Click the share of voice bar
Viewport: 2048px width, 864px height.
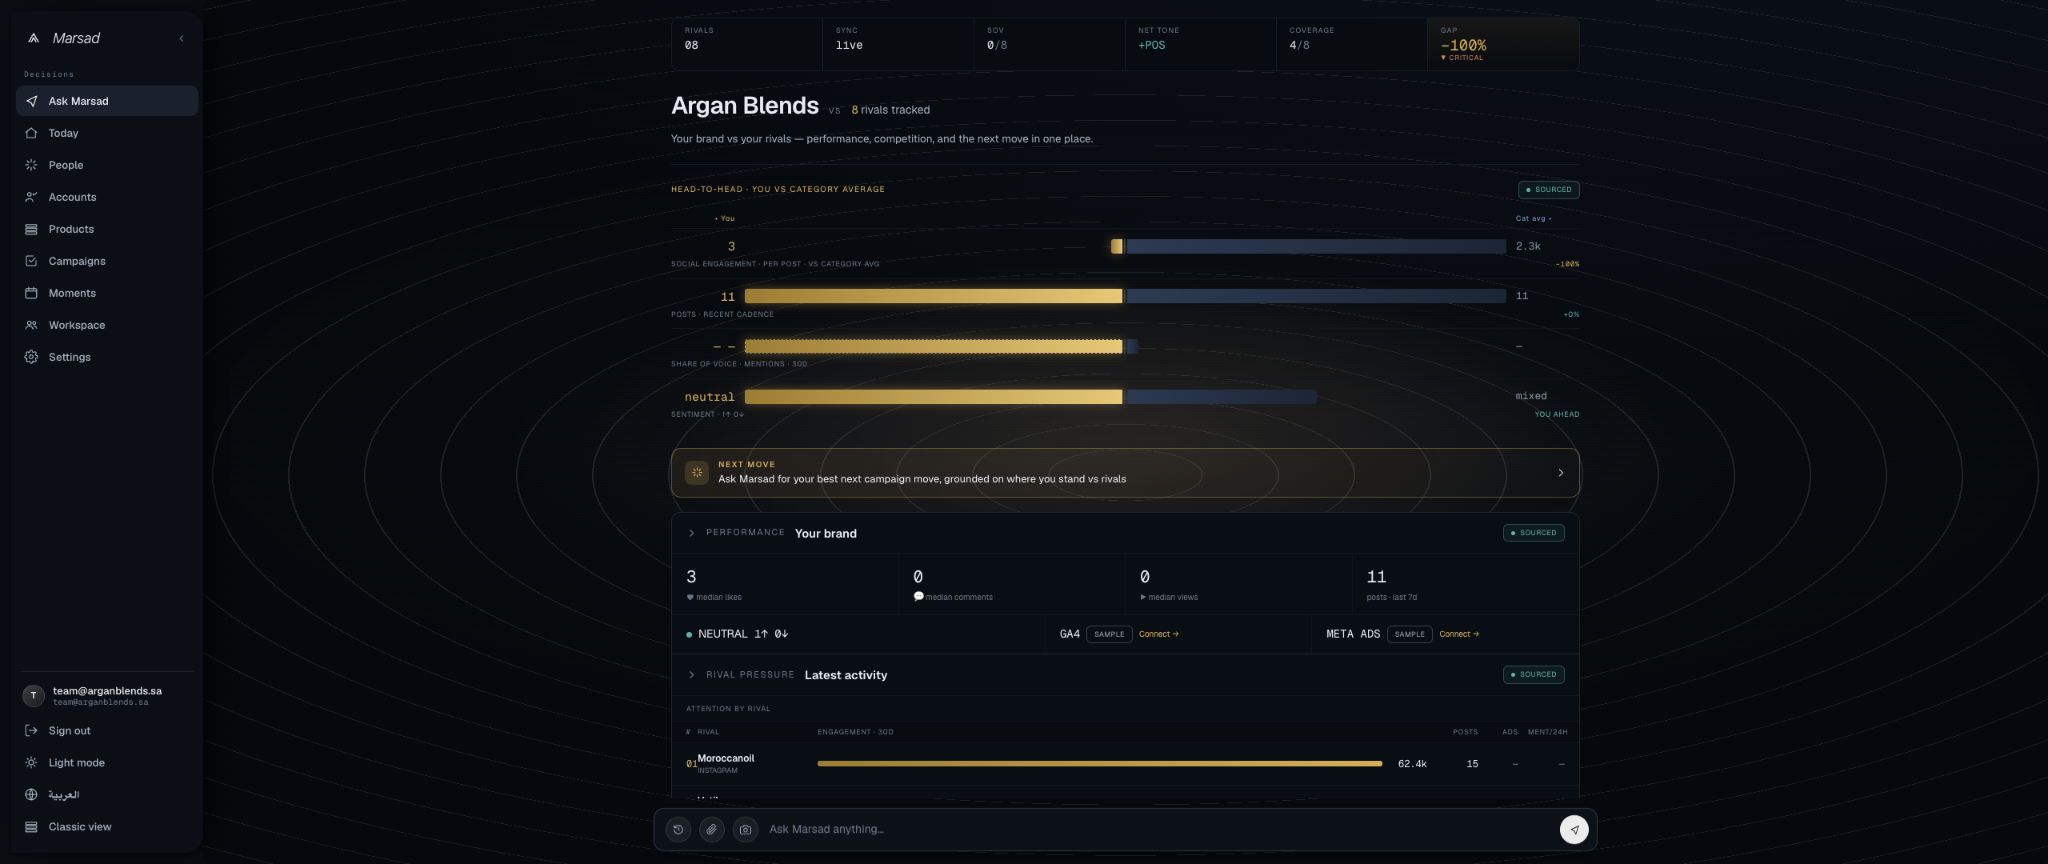pyautogui.click(x=940, y=346)
